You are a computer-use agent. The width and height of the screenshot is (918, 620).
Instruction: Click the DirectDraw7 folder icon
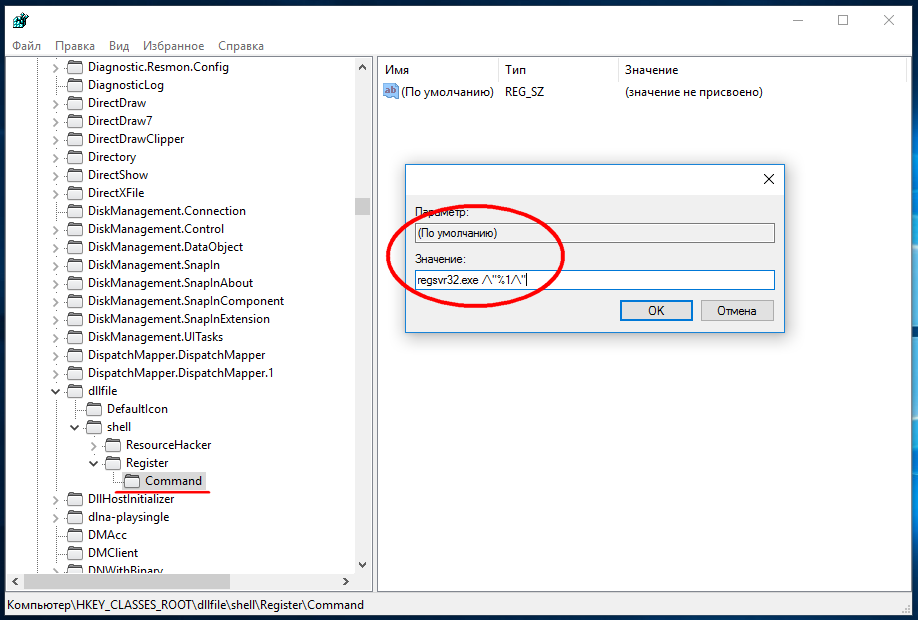point(75,121)
